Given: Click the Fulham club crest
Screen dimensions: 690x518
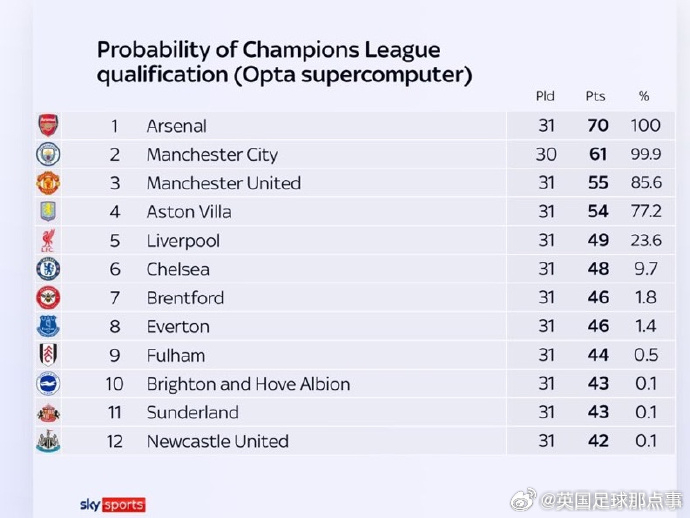Looking at the screenshot, I should (48, 355).
